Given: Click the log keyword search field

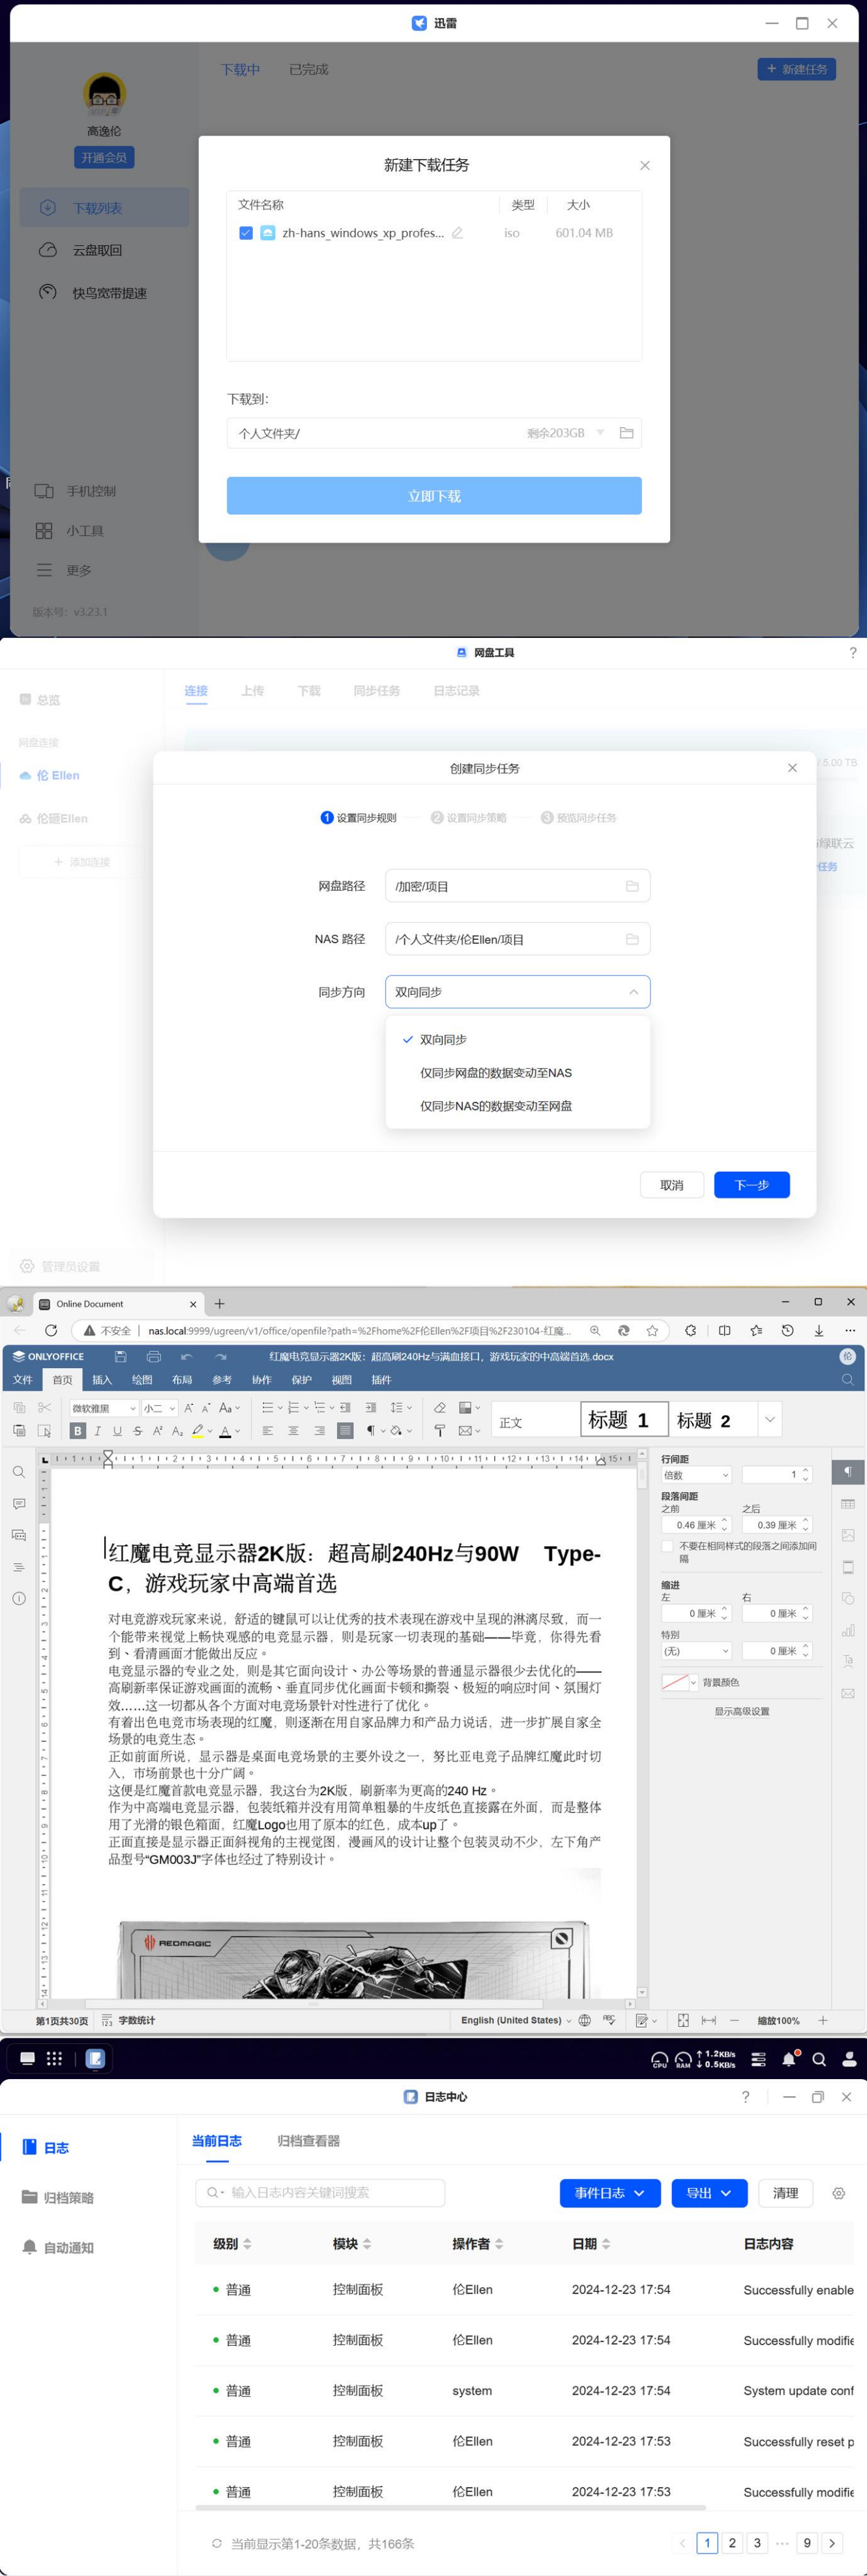Looking at the screenshot, I should click(x=320, y=2193).
